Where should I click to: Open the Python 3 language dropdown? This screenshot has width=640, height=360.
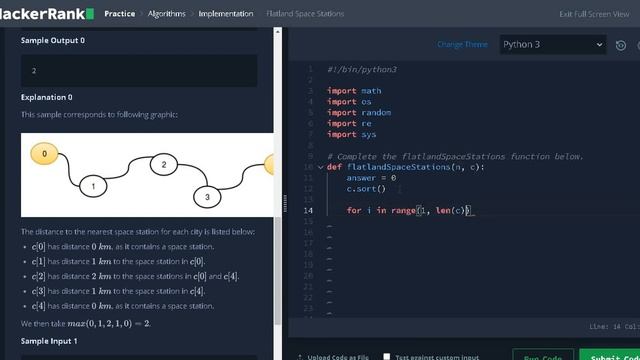point(553,44)
